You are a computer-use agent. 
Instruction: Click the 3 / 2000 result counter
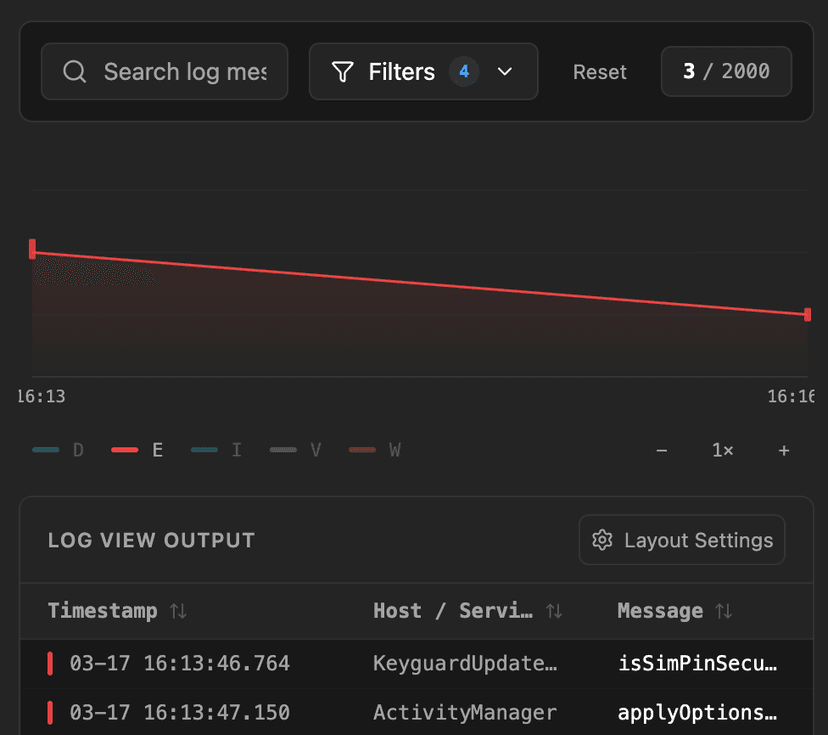click(726, 71)
